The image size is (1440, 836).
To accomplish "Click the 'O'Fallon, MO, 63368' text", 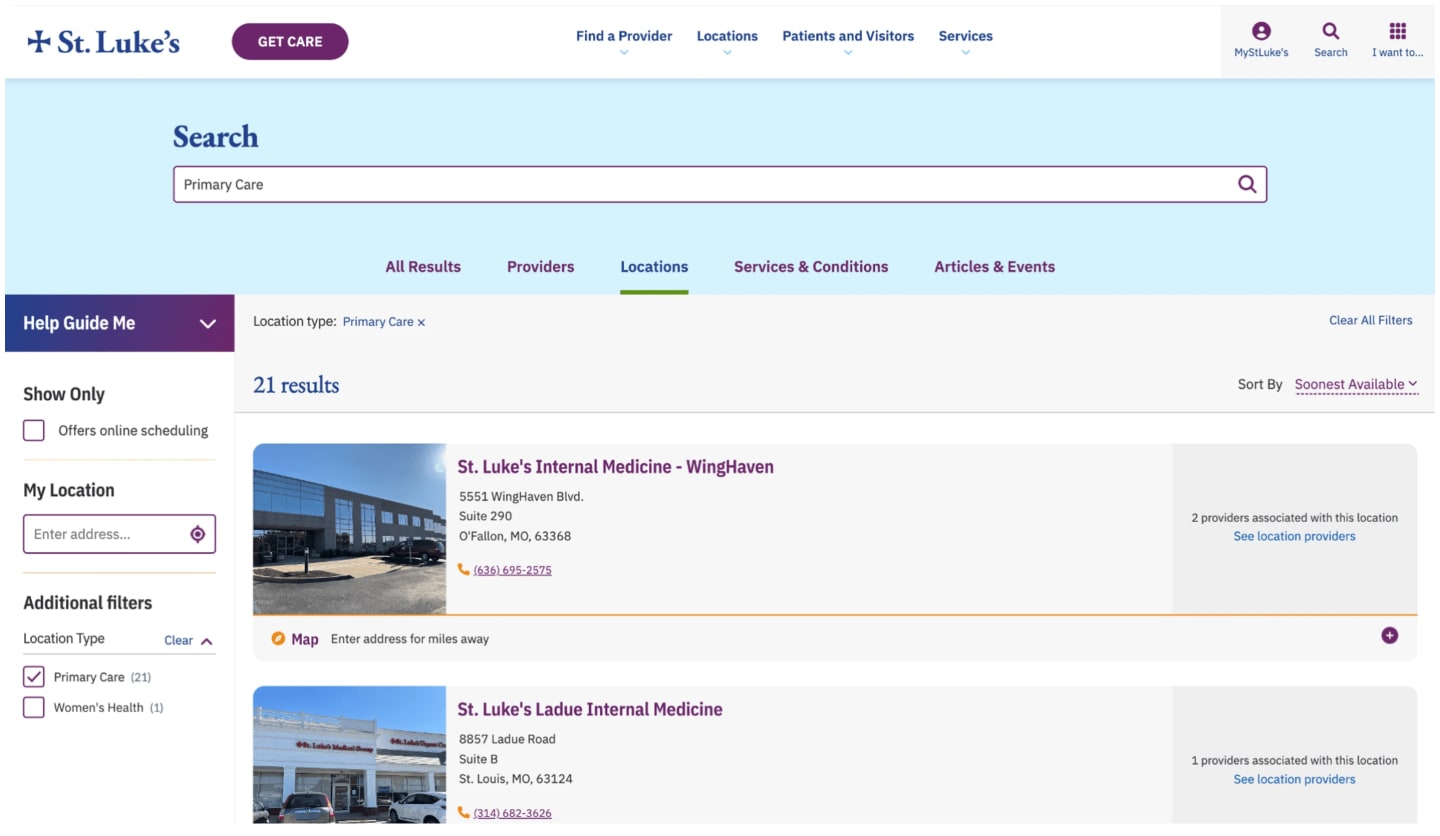I will pyautogui.click(x=515, y=536).
